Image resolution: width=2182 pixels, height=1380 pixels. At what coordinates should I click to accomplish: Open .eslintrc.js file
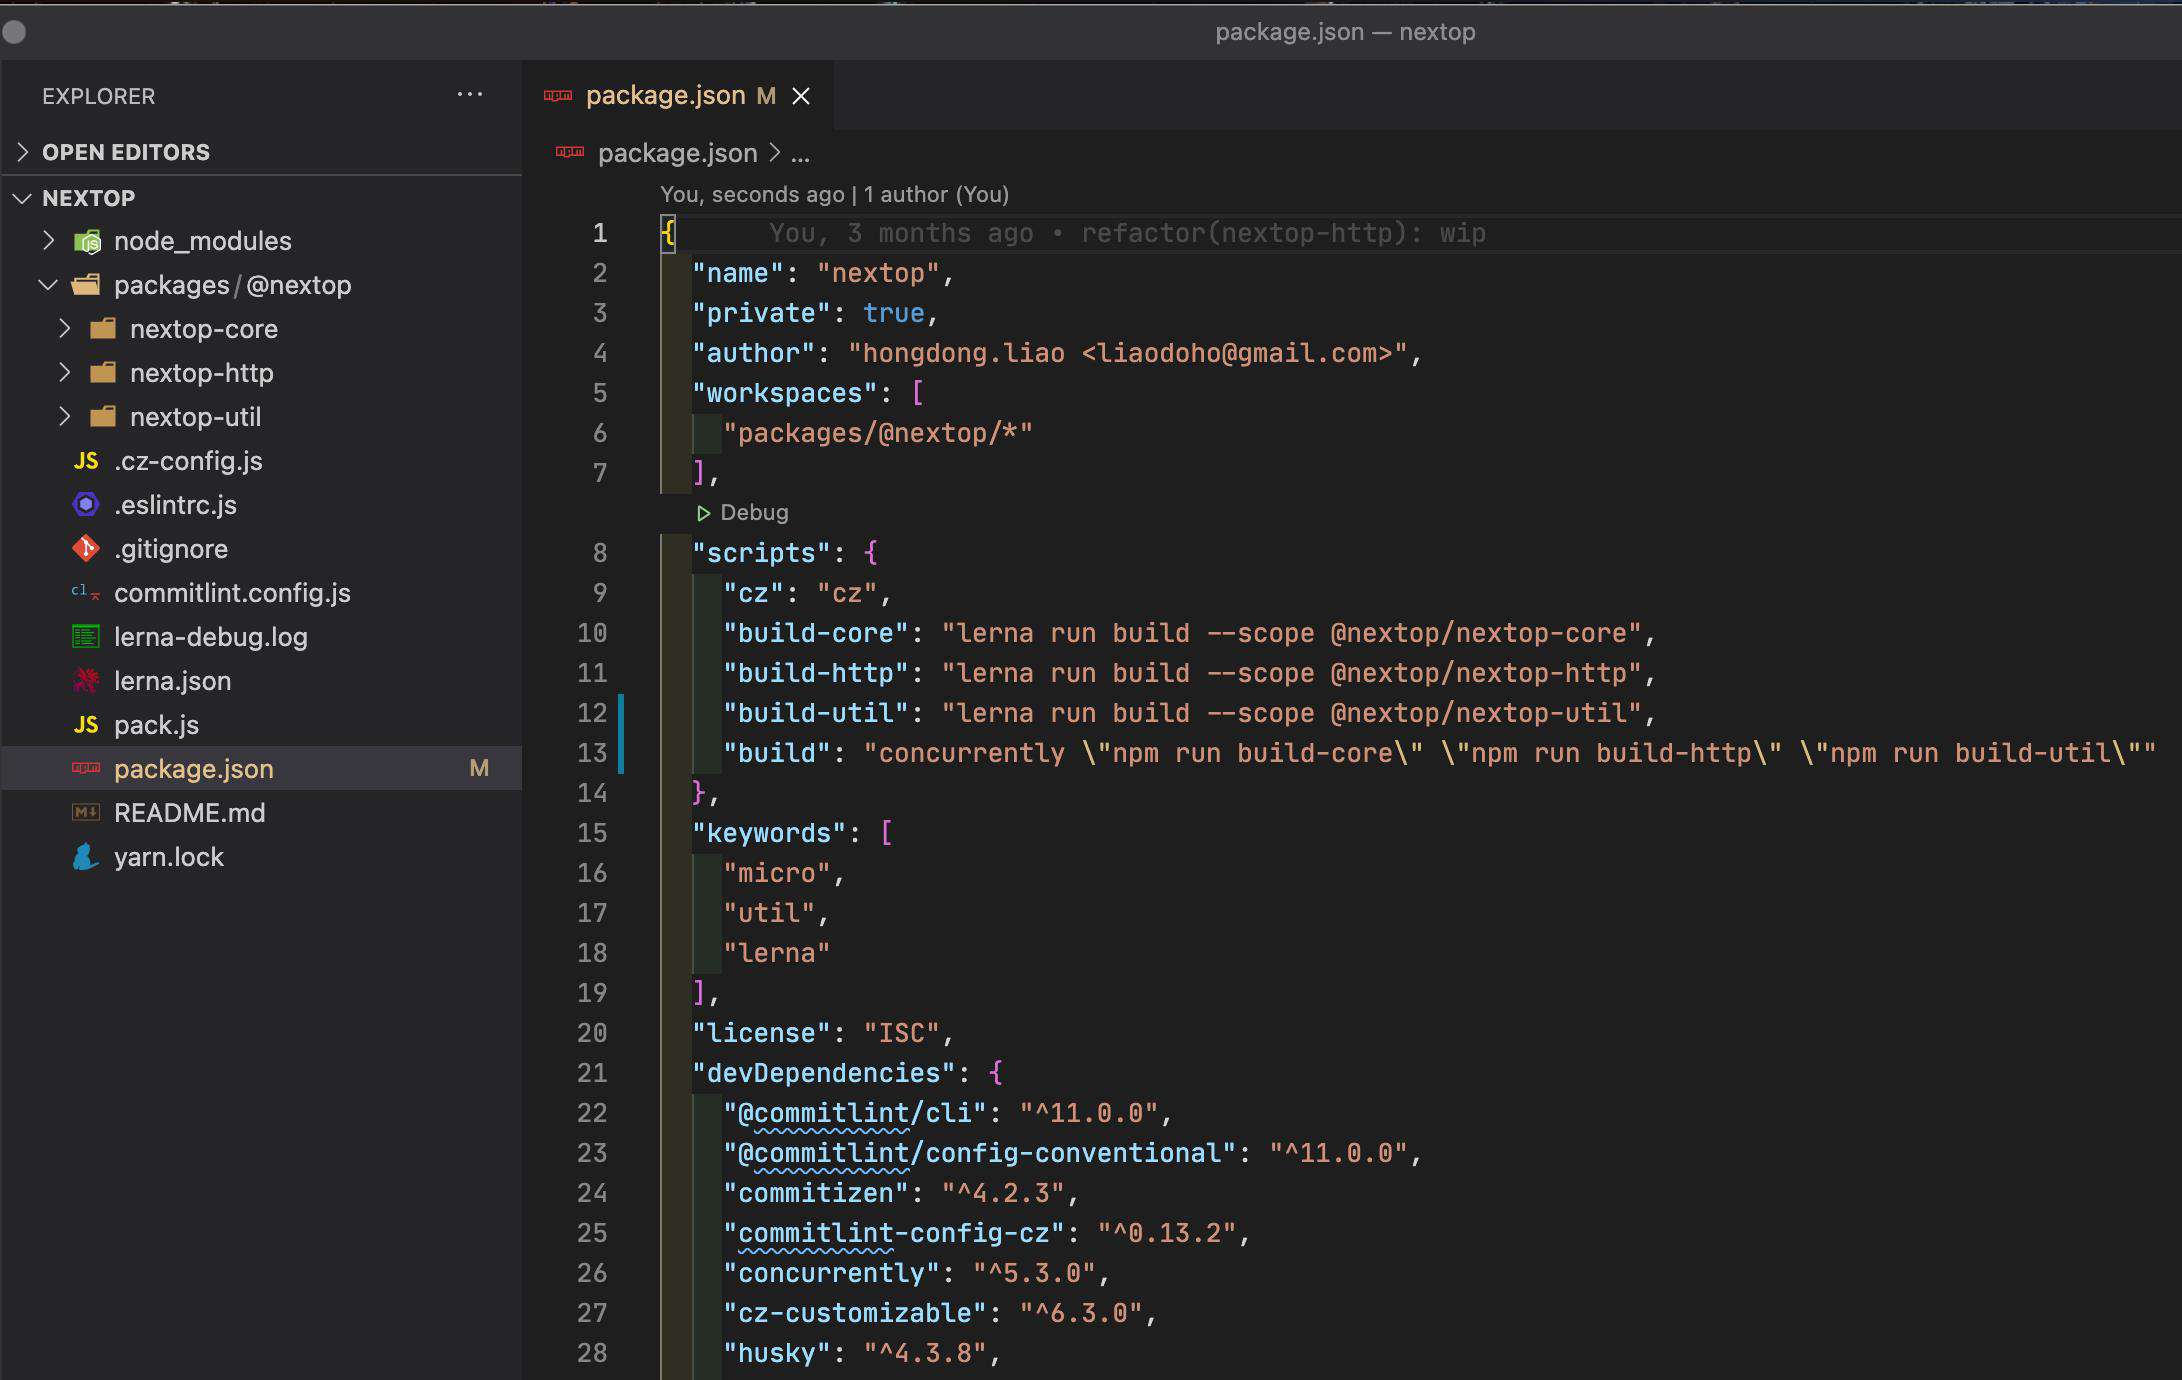tap(175, 505)
